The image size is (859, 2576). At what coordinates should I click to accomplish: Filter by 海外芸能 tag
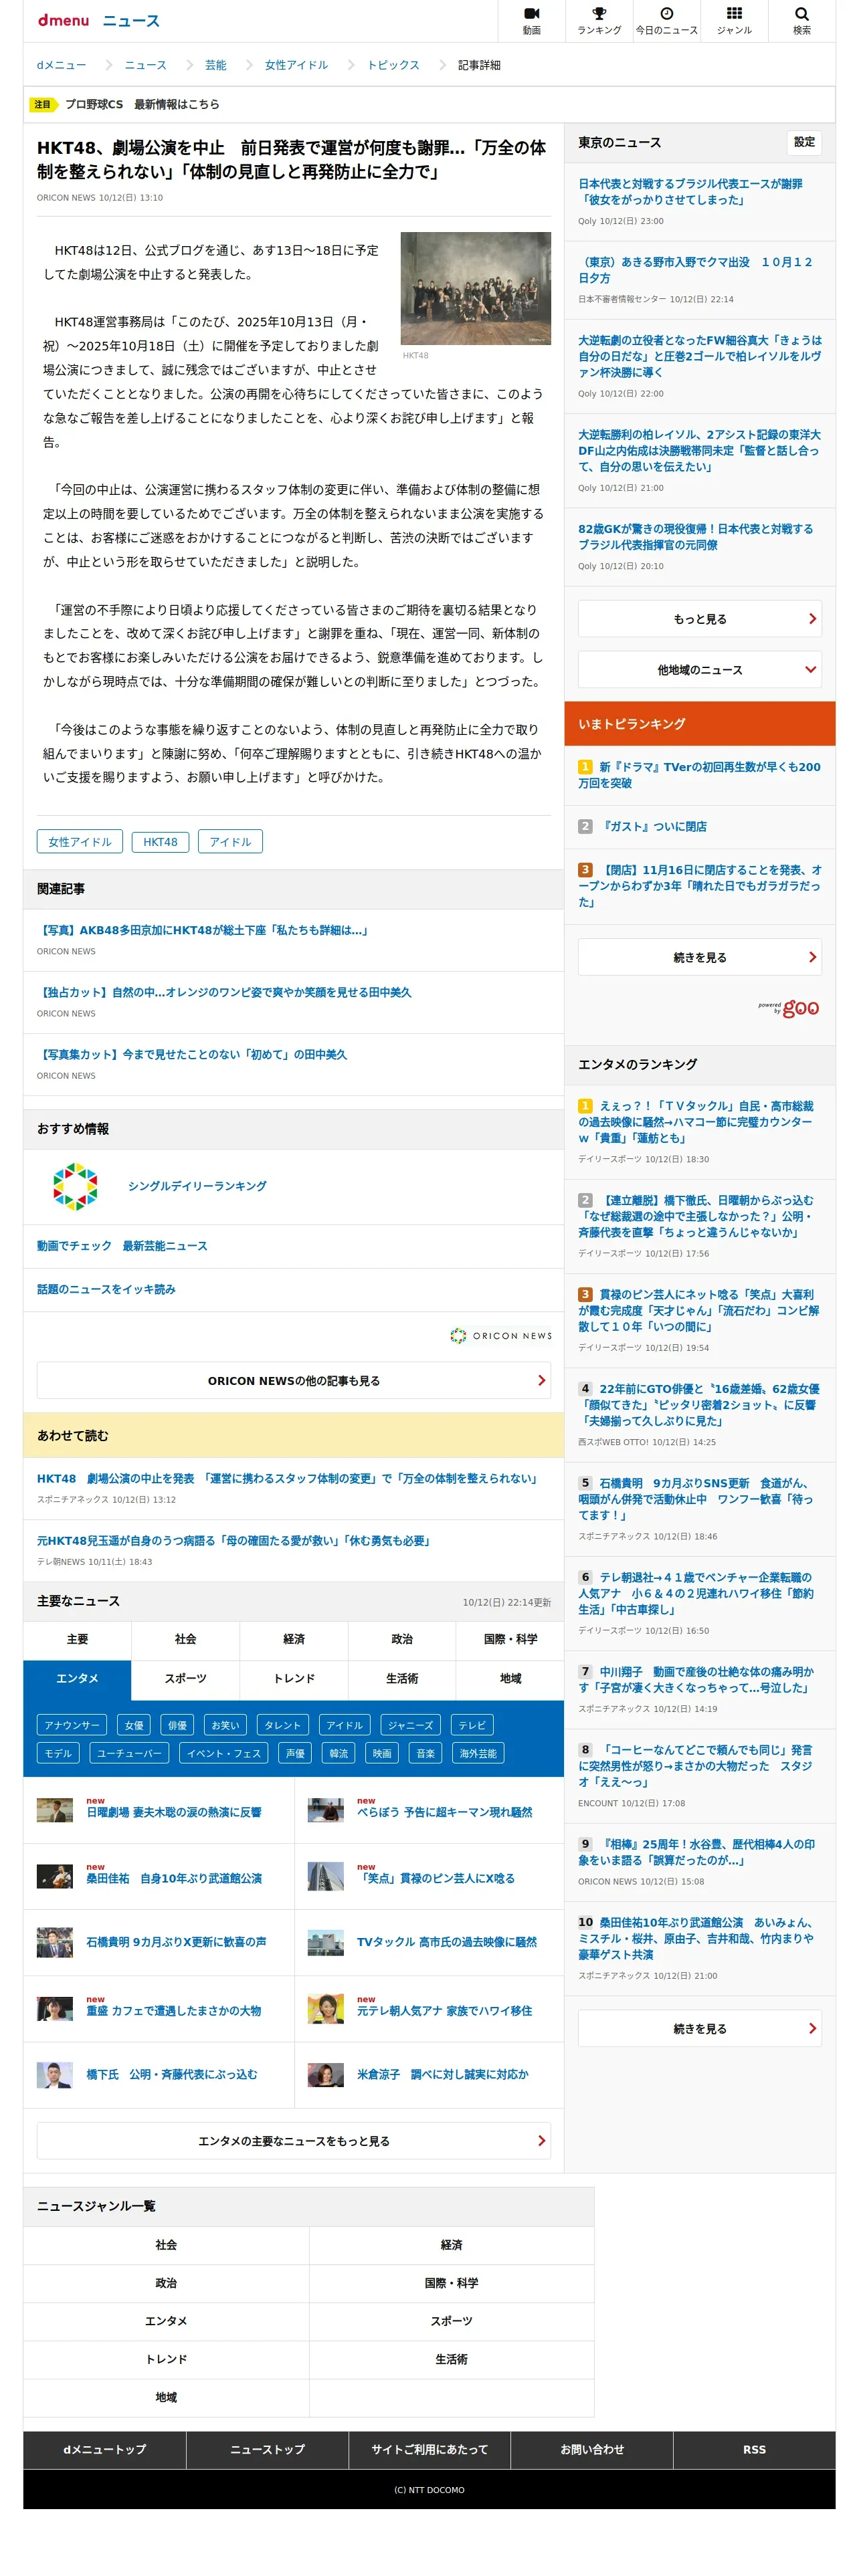point(478,1753)
